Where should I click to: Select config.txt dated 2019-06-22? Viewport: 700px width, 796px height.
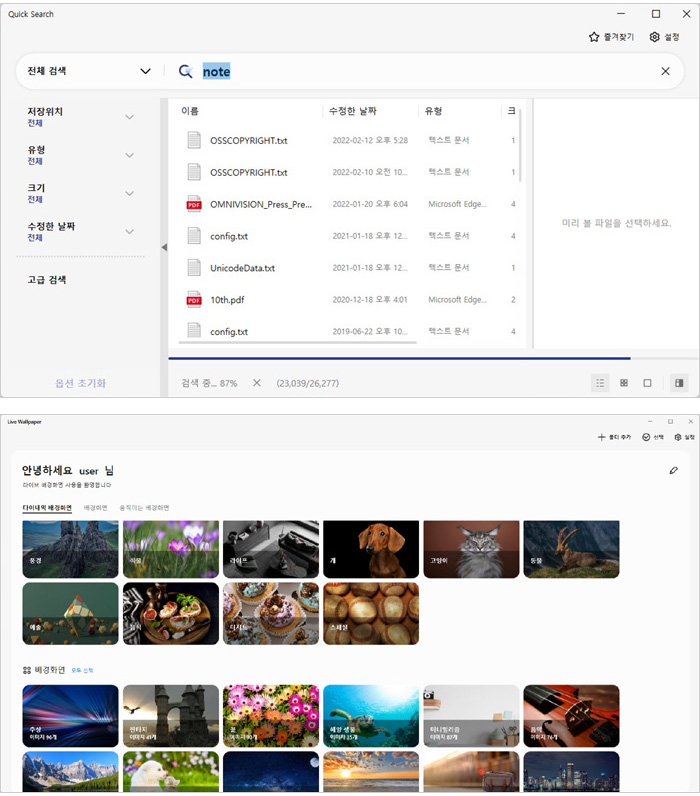[x=350, y=331]
